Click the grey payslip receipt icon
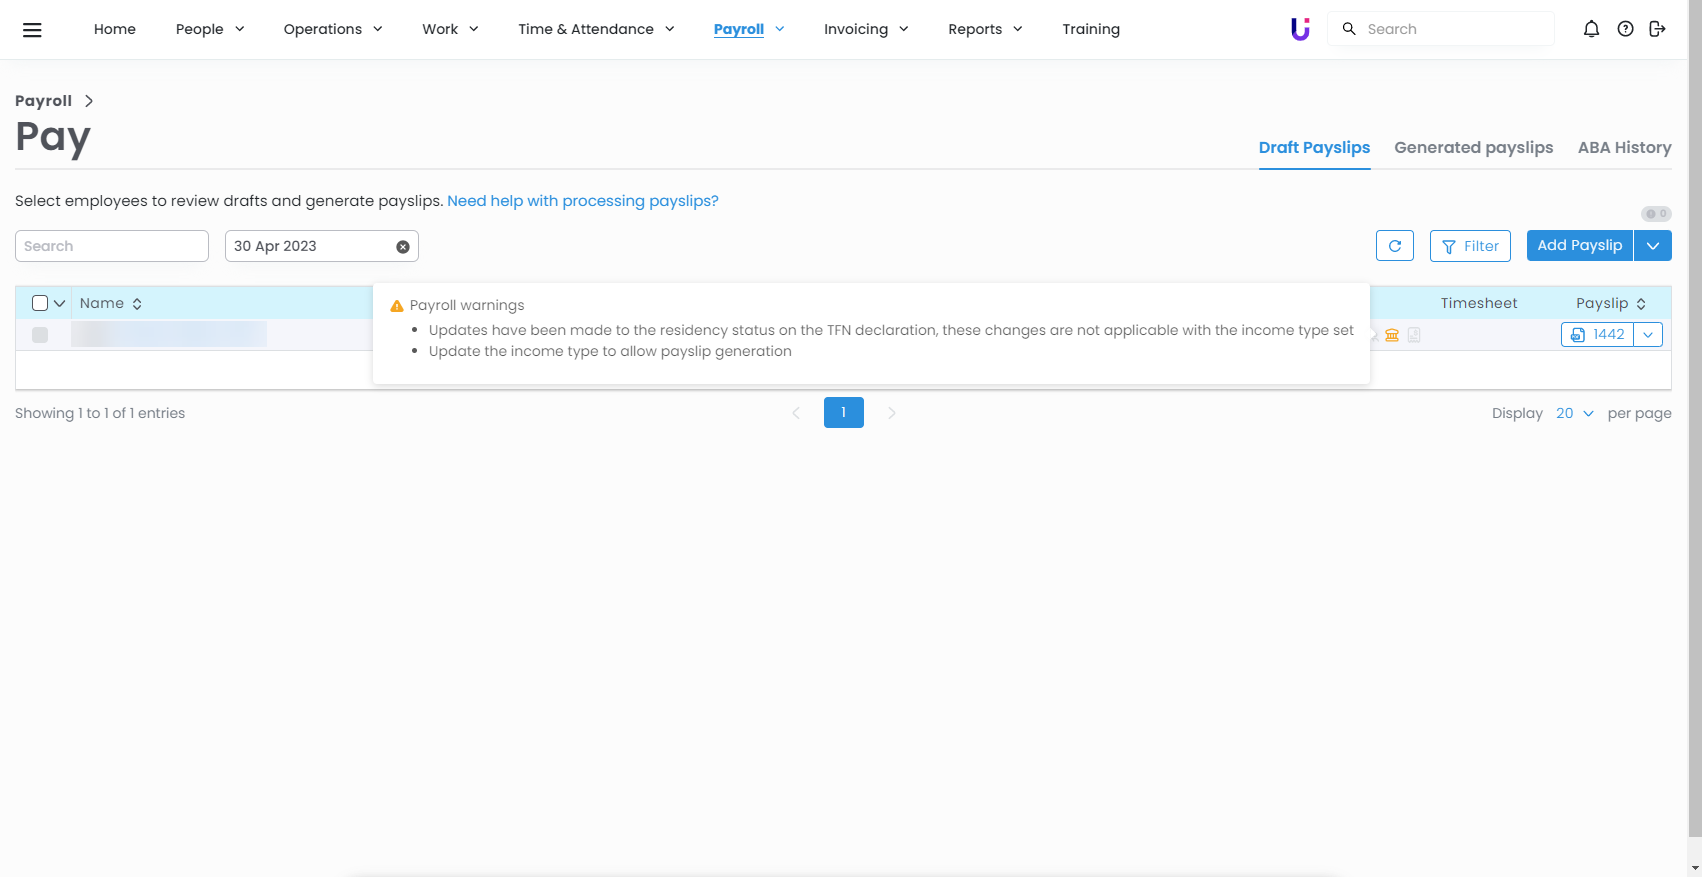This screenshot has height=877, width=1702. [1414, 335]
